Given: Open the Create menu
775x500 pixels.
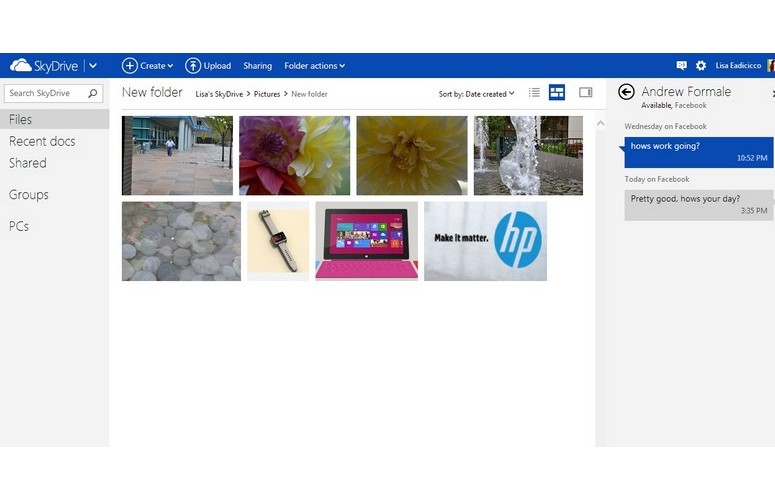Looking at the screenshot, I should tap(147, 65).
